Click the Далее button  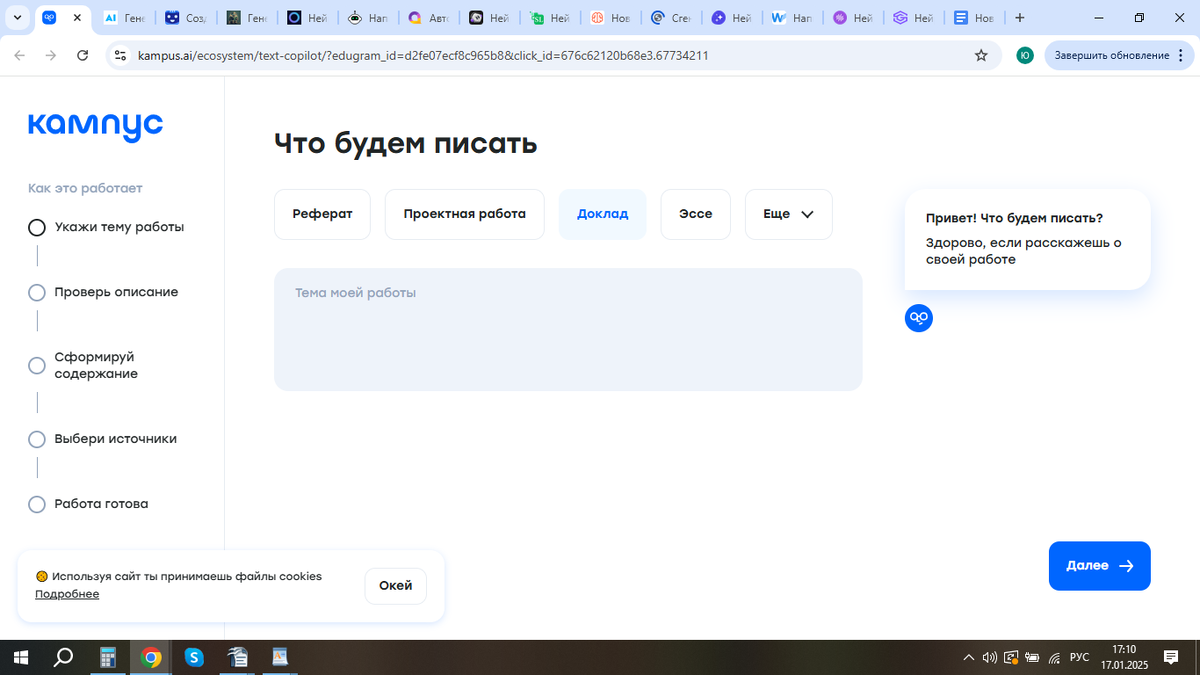tap(1100, 566)
